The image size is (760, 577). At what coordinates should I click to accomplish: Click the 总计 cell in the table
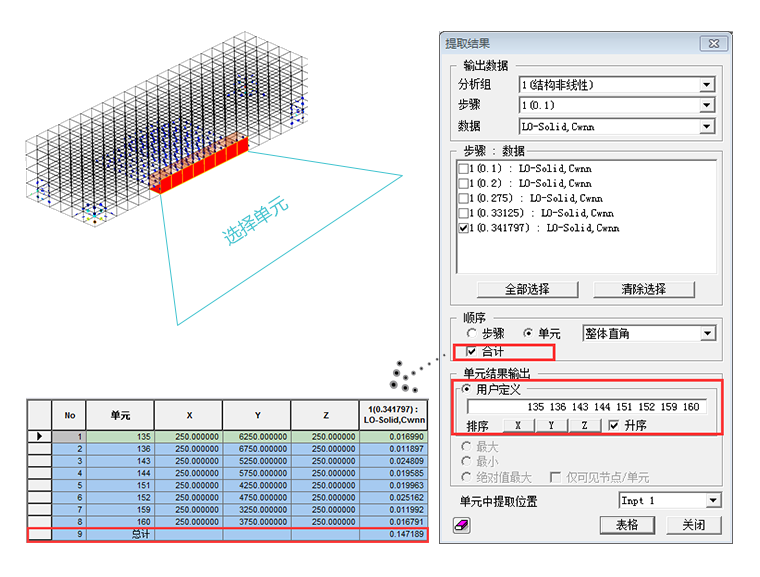[x=120, y=534]
